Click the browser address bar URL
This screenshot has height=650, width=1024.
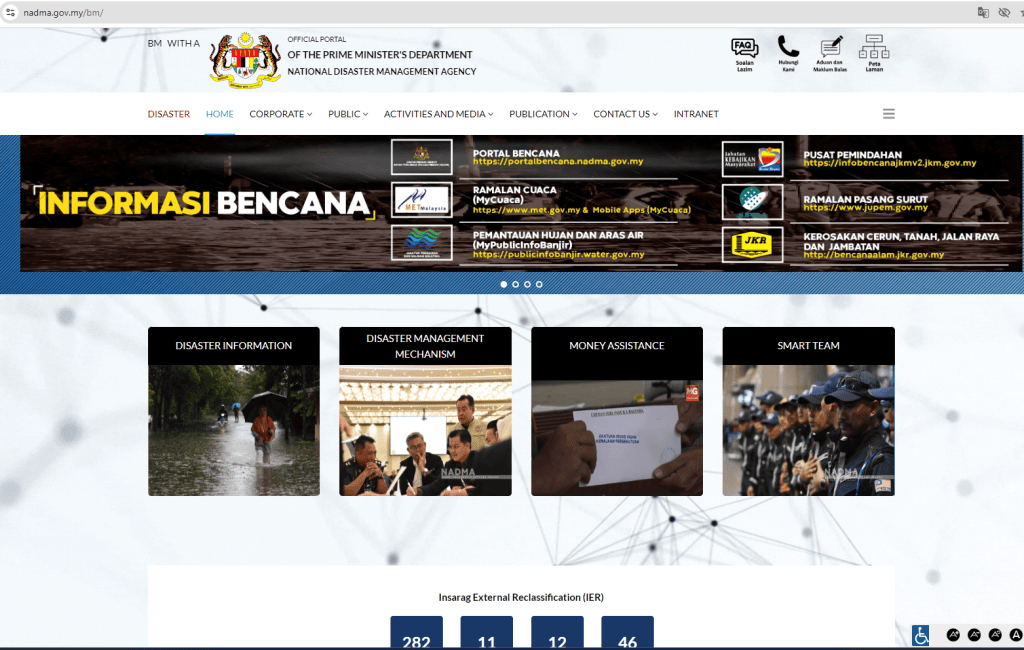tap(63, 12)
